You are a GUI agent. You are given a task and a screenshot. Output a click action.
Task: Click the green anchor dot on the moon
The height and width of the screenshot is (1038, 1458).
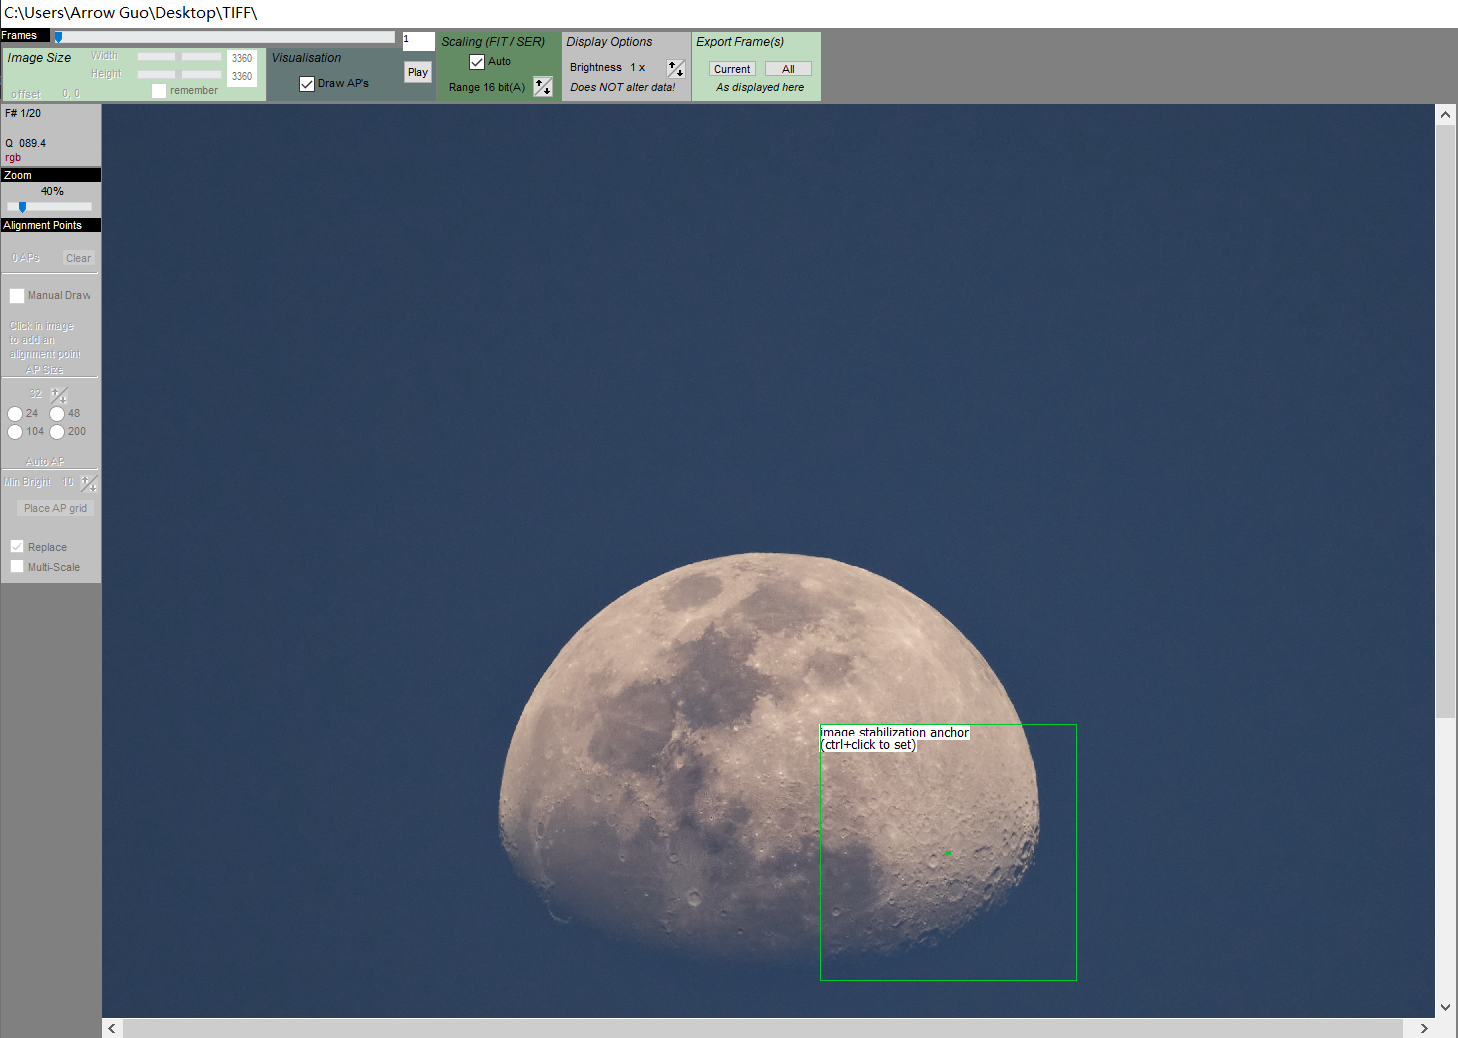click(947, 853)
